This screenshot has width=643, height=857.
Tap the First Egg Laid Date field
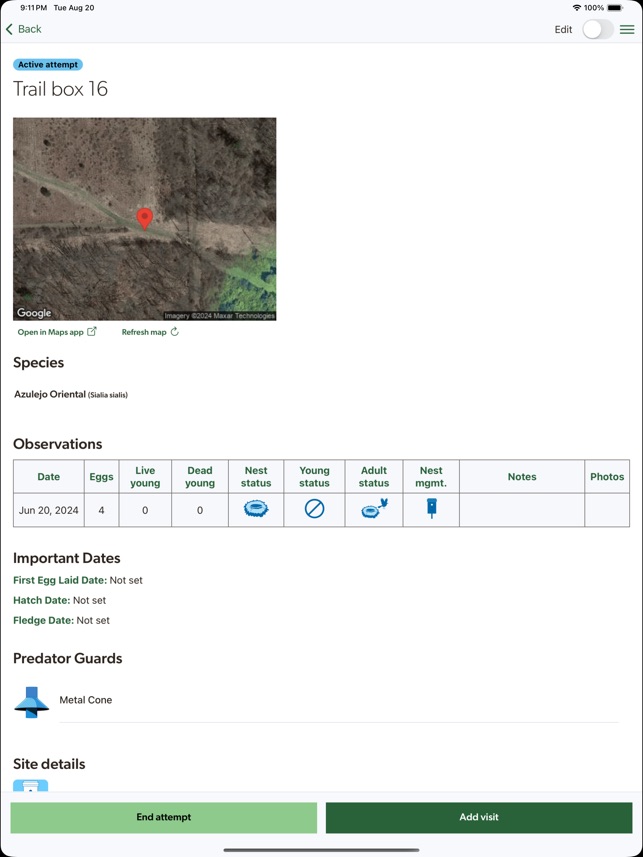click(x=75, y=580)
